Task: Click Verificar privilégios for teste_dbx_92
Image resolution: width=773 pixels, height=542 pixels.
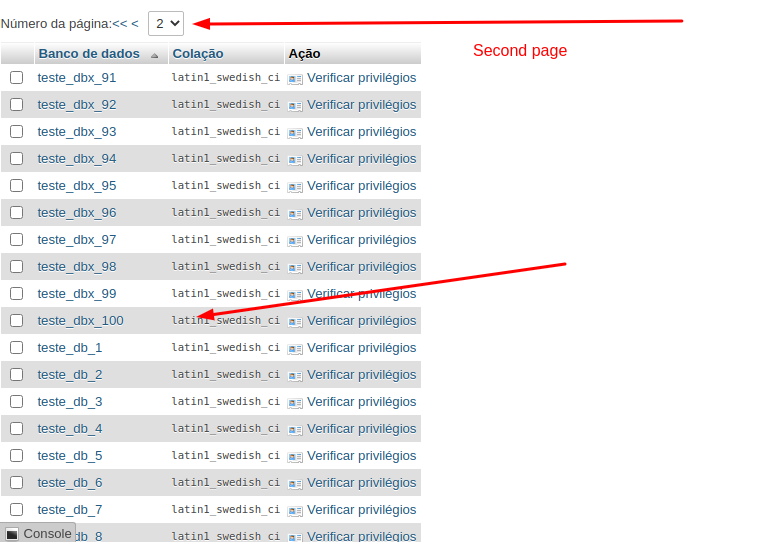Action: 361,105
